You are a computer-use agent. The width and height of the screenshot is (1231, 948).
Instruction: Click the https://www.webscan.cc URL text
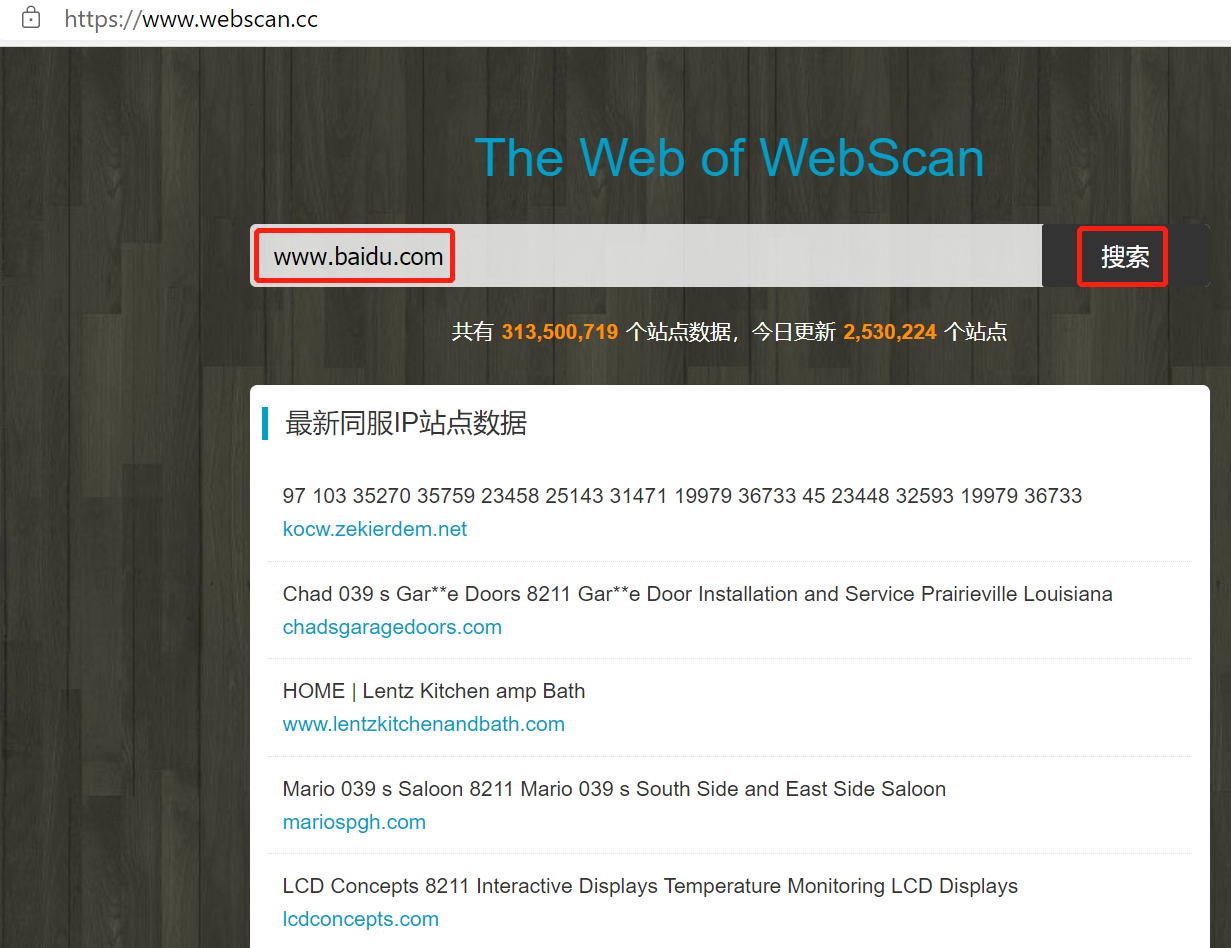pos(191,18)
